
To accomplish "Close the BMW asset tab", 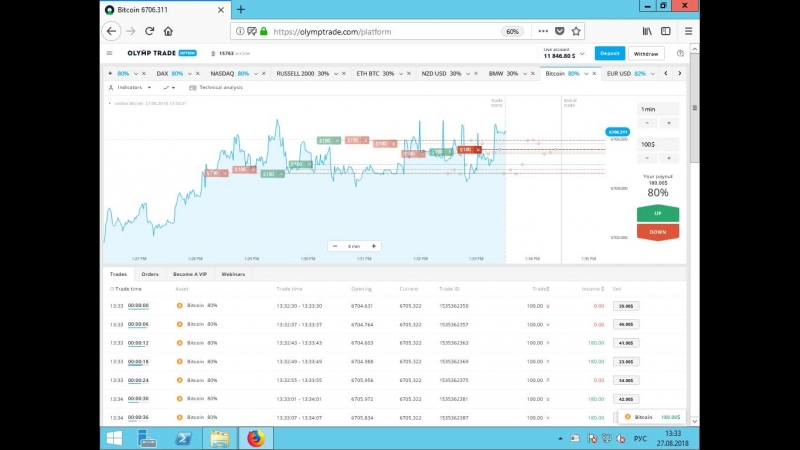I will click(533, 73).
